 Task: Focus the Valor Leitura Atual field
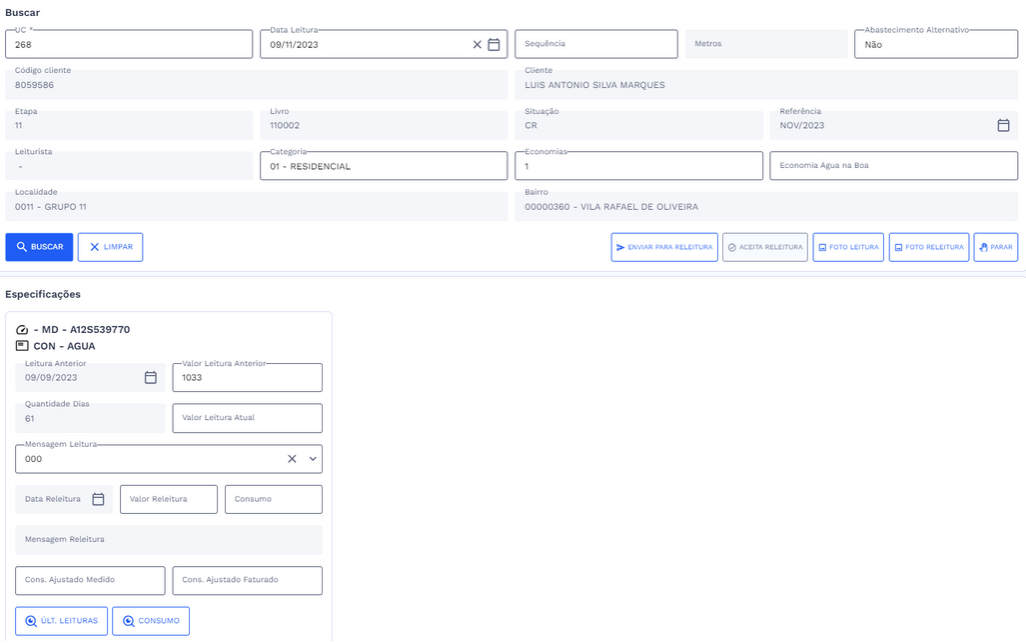click(247, 418)
